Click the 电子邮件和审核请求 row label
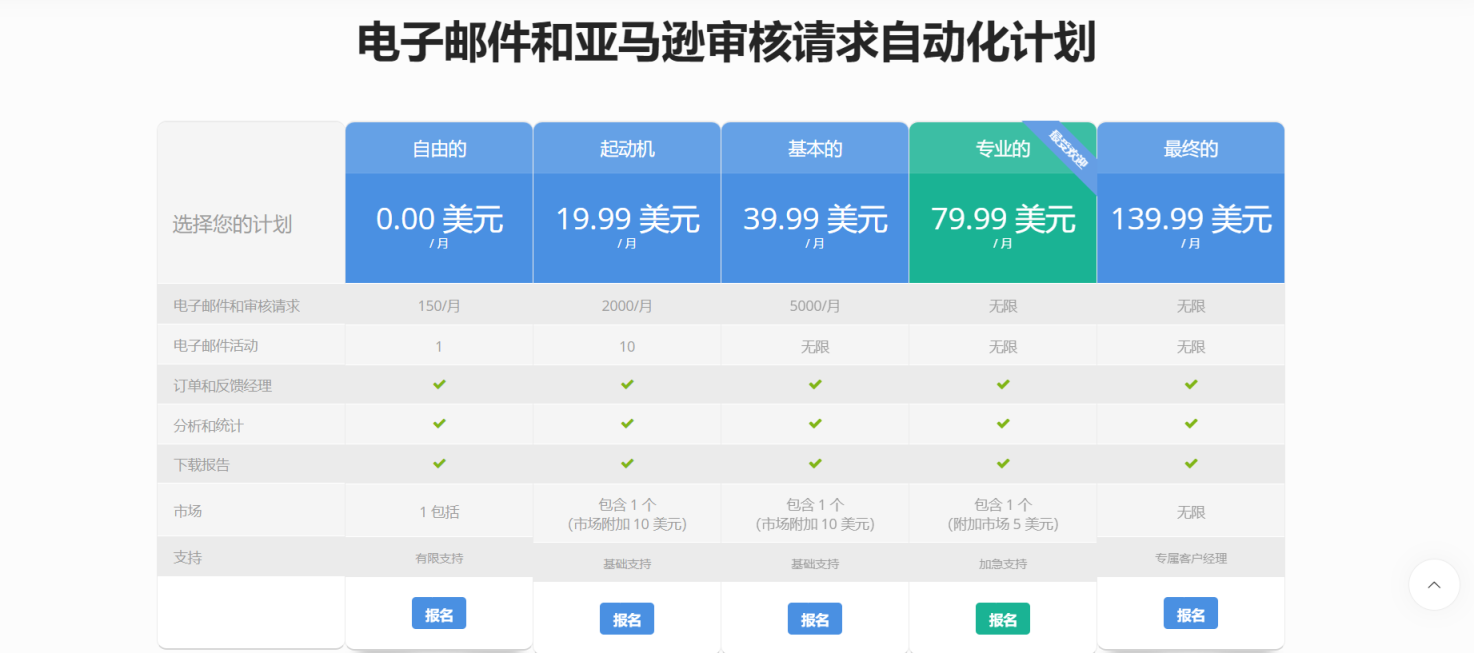This screenshot has width=1474, height=653. coord(237,306)
